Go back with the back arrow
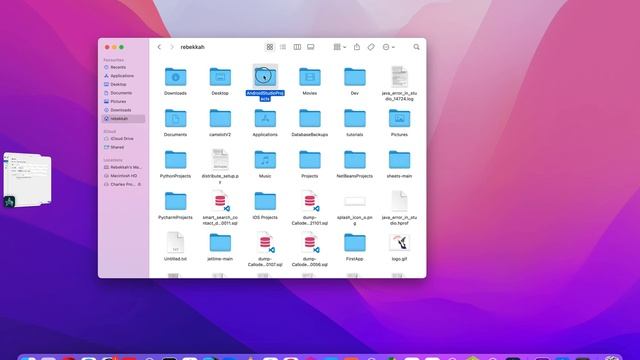Screen dimensions: 640x360 click(x=159, y=47)
